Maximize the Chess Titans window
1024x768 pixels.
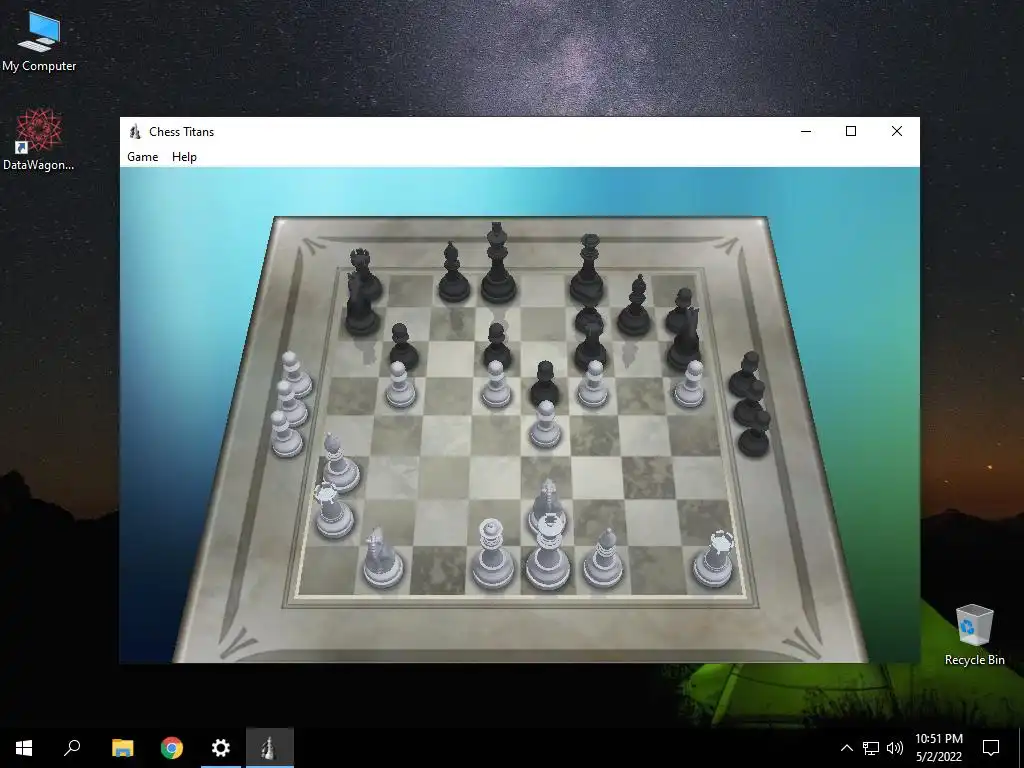pos(851,131)
